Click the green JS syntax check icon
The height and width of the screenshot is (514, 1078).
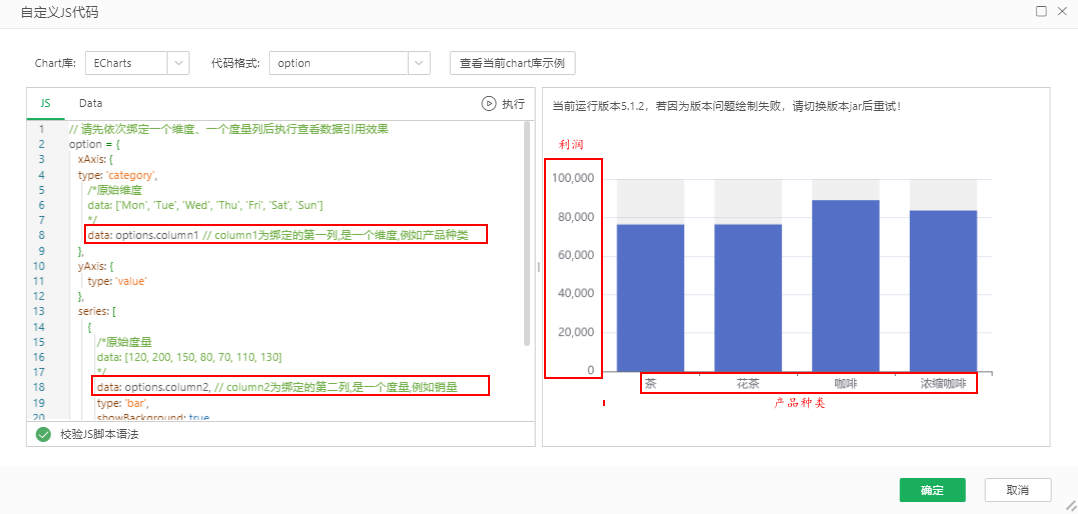(43, 434)
